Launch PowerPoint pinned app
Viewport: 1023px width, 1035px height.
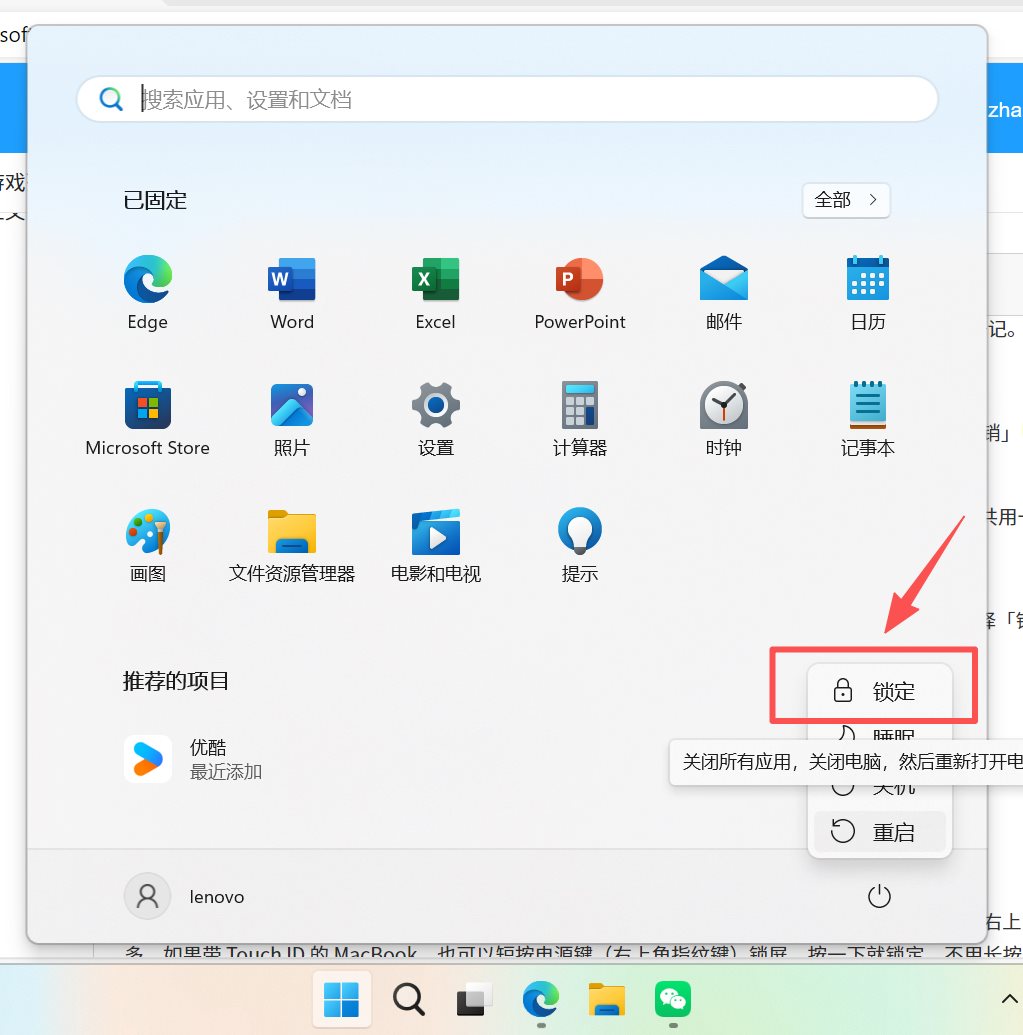[x=579, y=292]
